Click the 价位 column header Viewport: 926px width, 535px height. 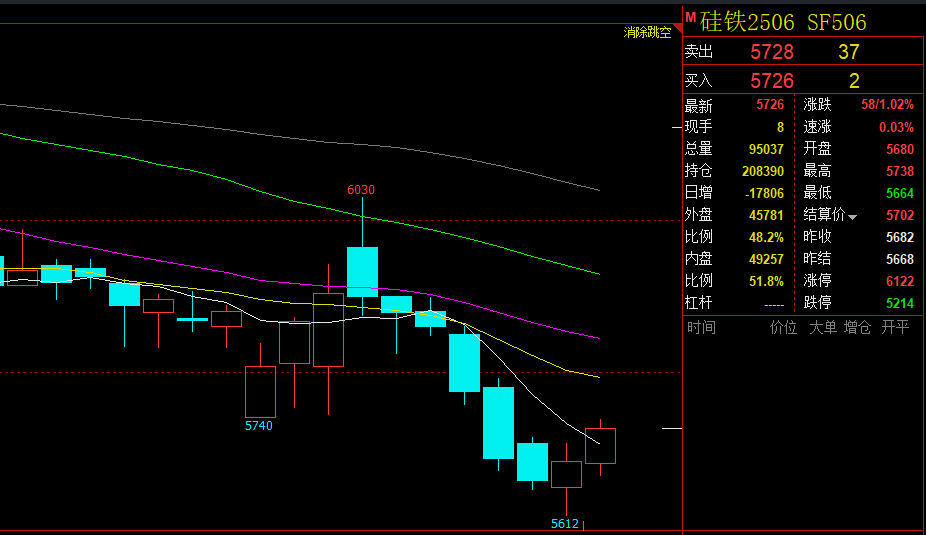tap(783, 327)
